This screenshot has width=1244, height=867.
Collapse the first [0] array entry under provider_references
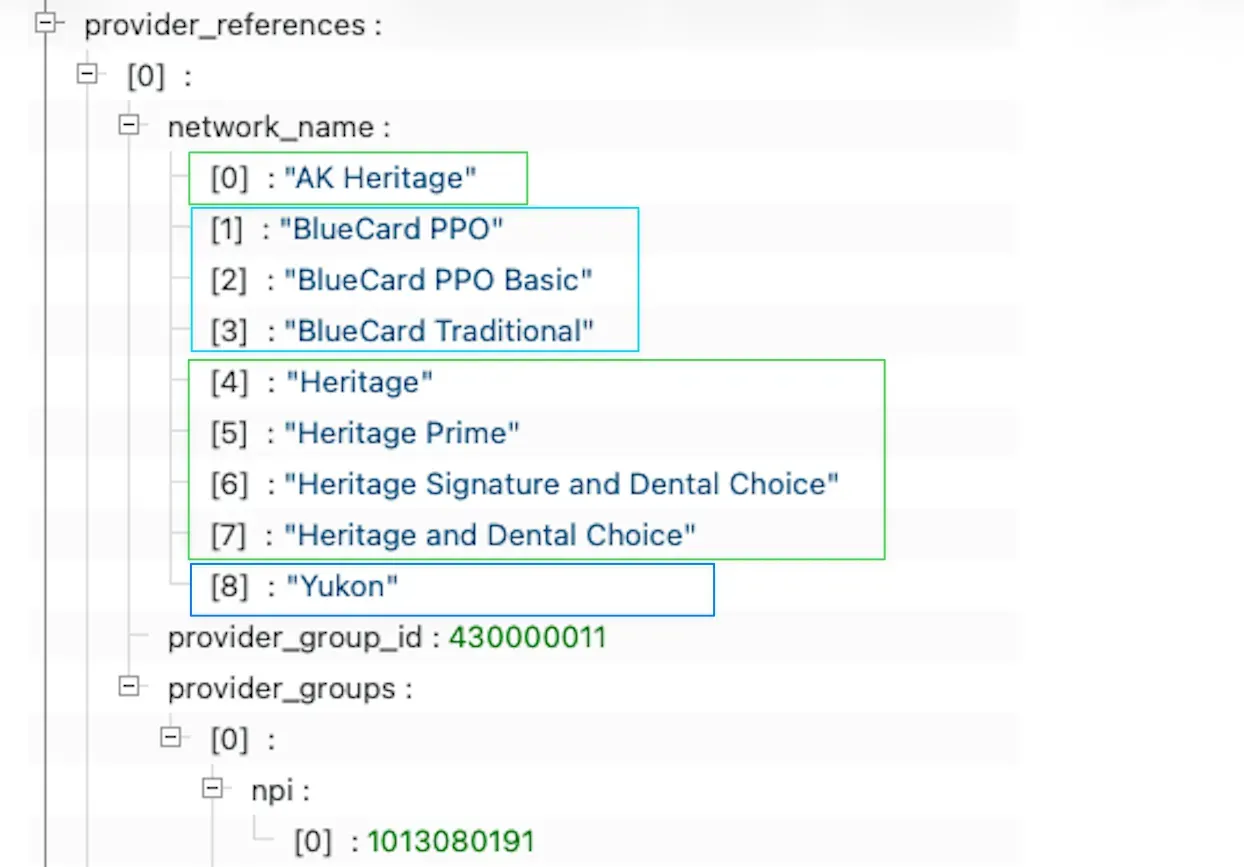point(87,73)
